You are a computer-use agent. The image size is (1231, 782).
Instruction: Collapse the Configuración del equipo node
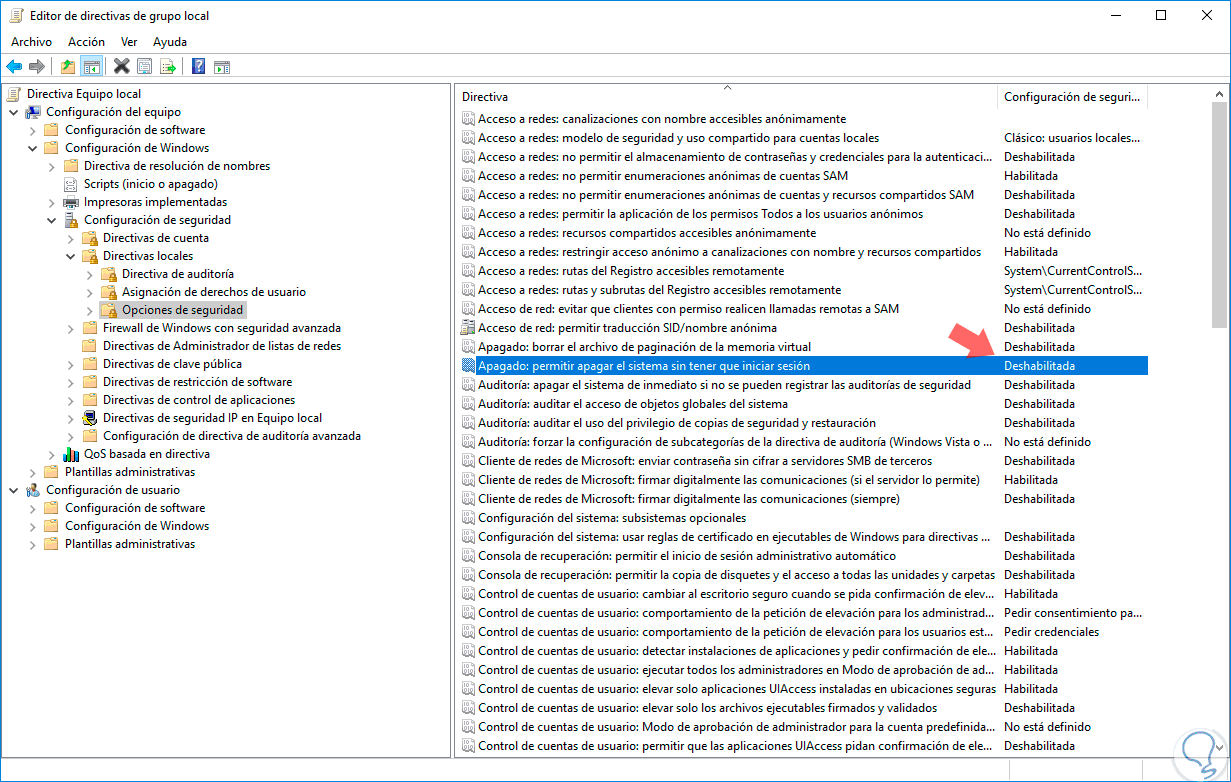13,112
